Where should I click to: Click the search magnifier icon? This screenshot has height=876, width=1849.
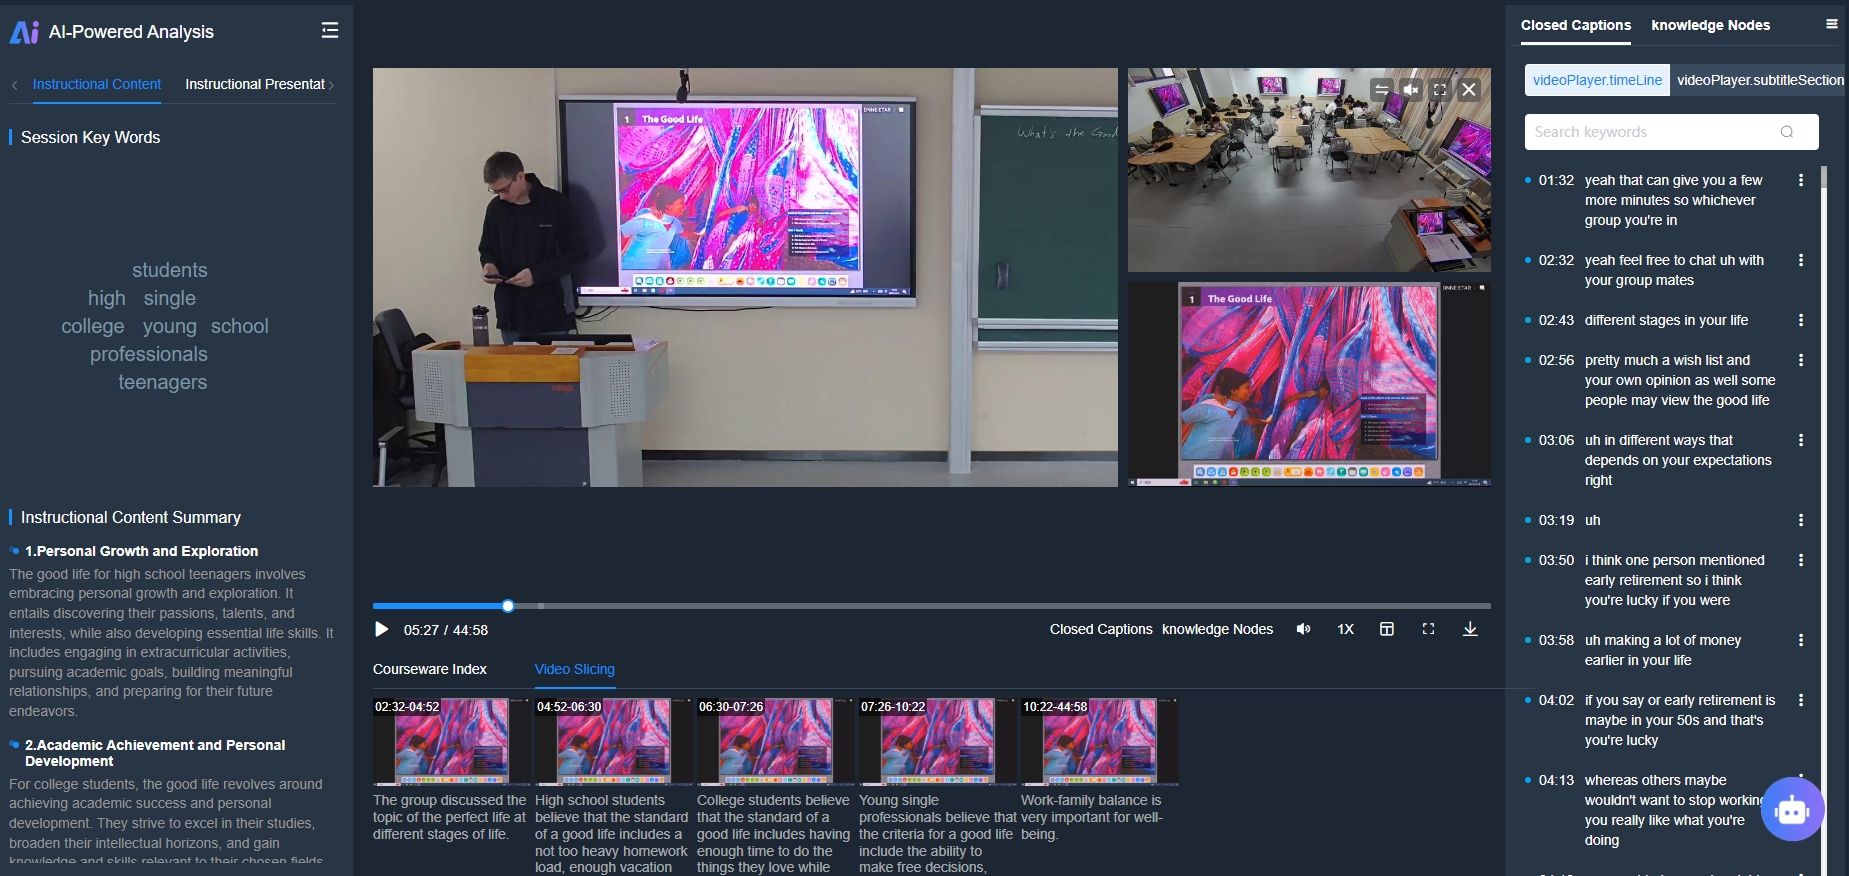click(1787, 132)
